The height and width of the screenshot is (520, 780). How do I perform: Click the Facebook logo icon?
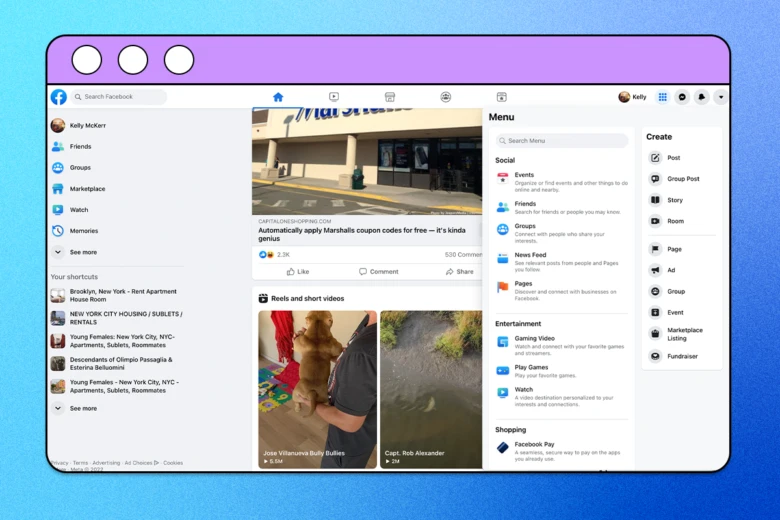59,97
